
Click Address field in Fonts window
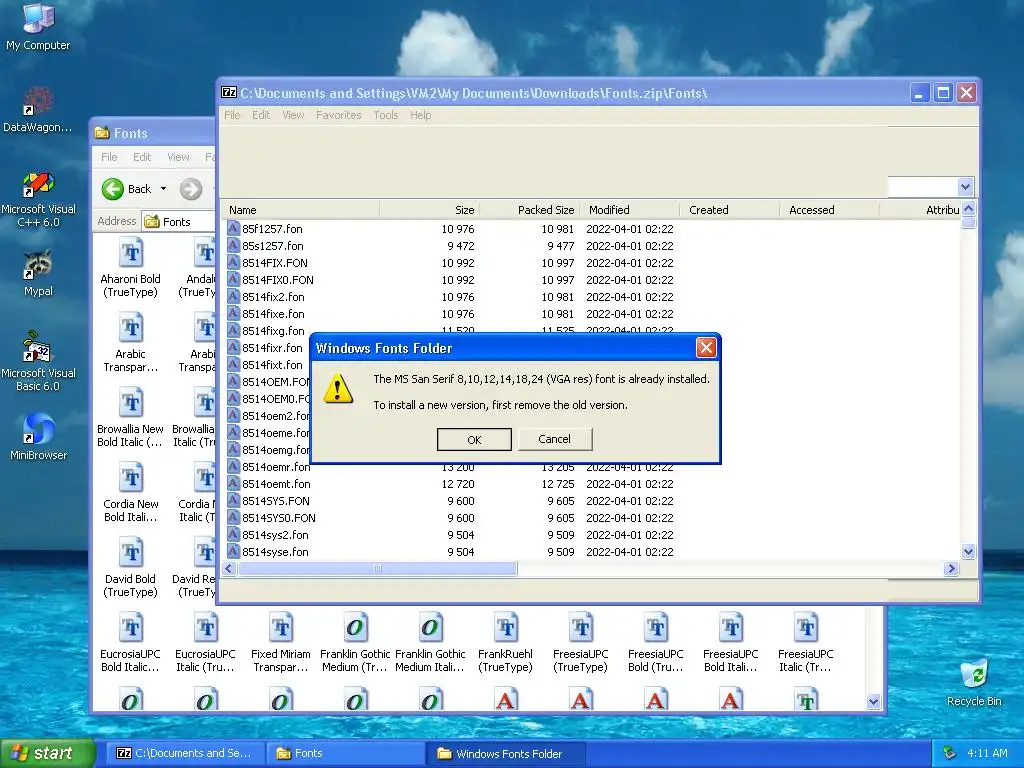tap(178, 221)
